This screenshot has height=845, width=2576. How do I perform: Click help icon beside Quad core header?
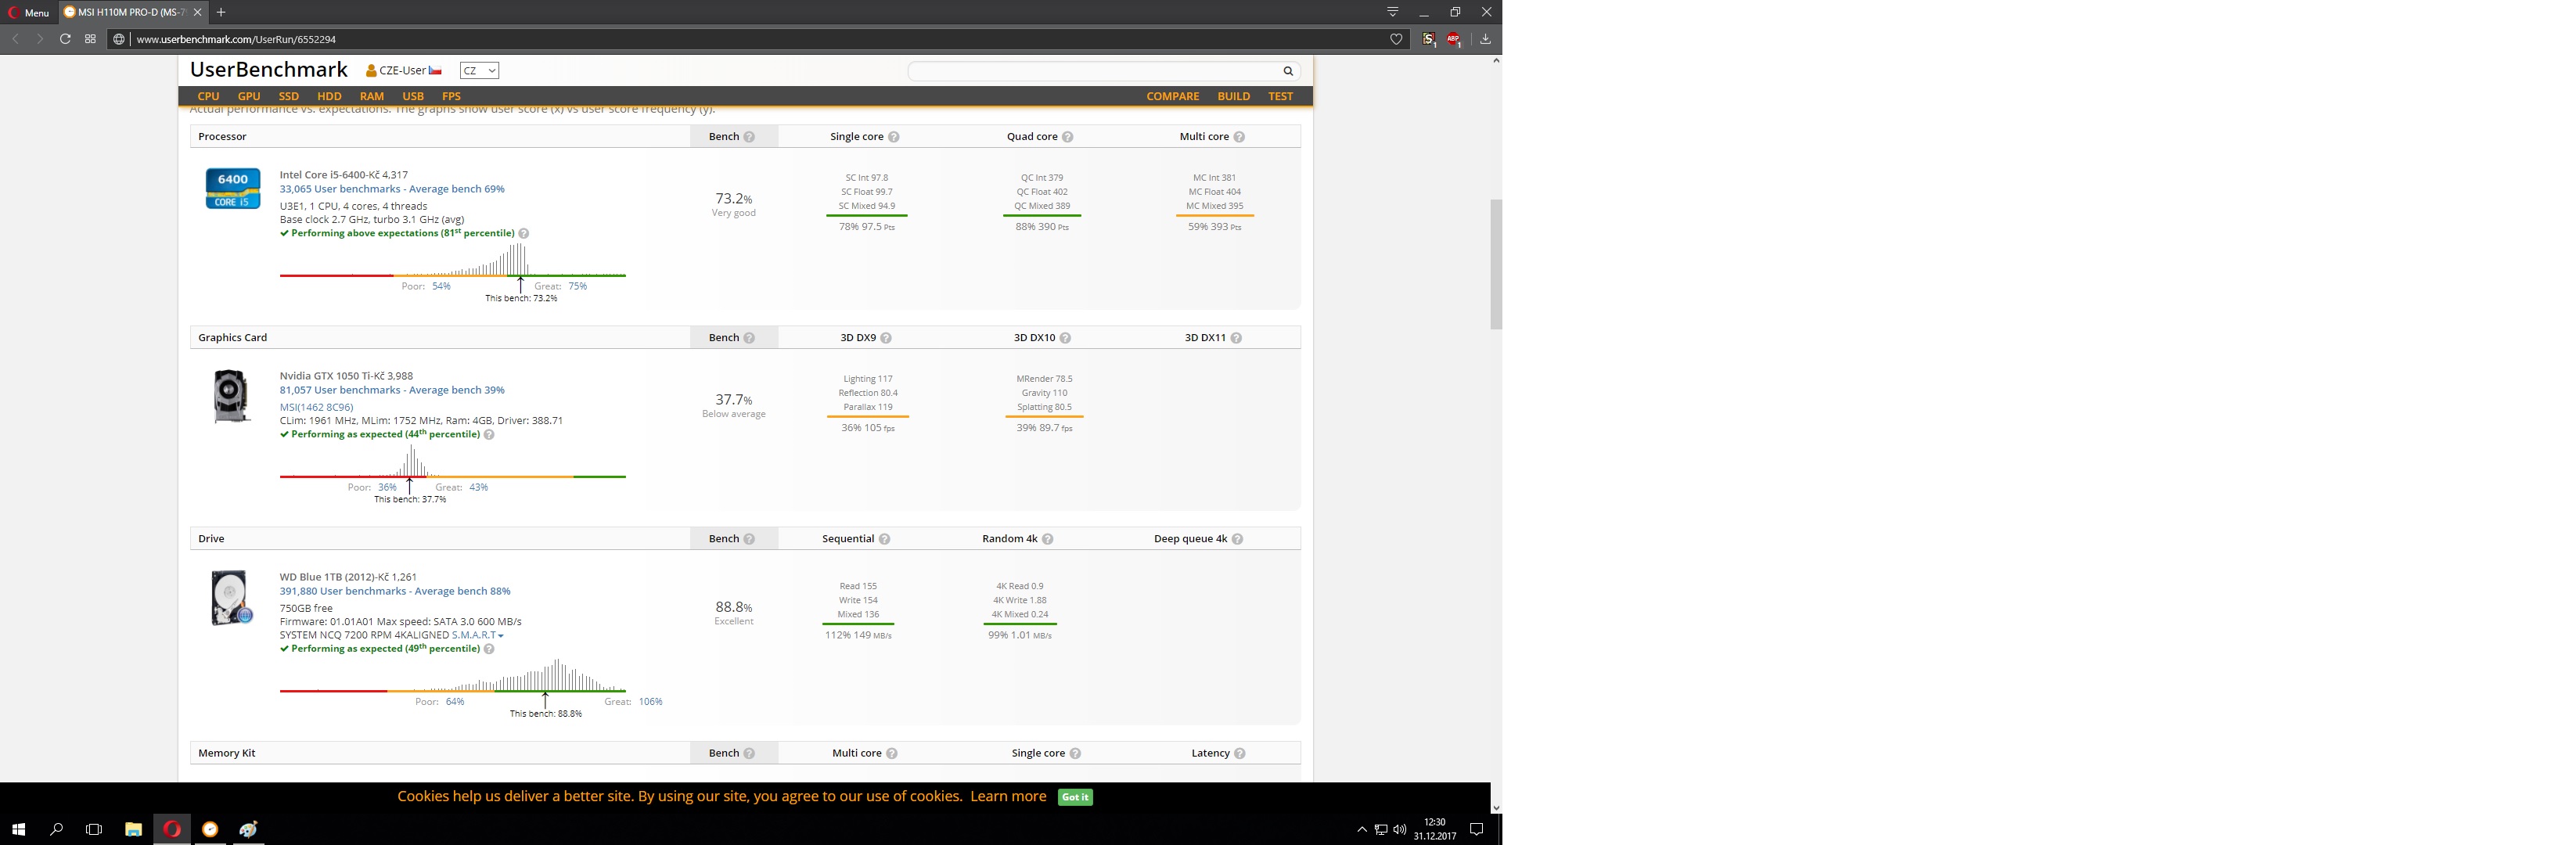pos(1068,137)
